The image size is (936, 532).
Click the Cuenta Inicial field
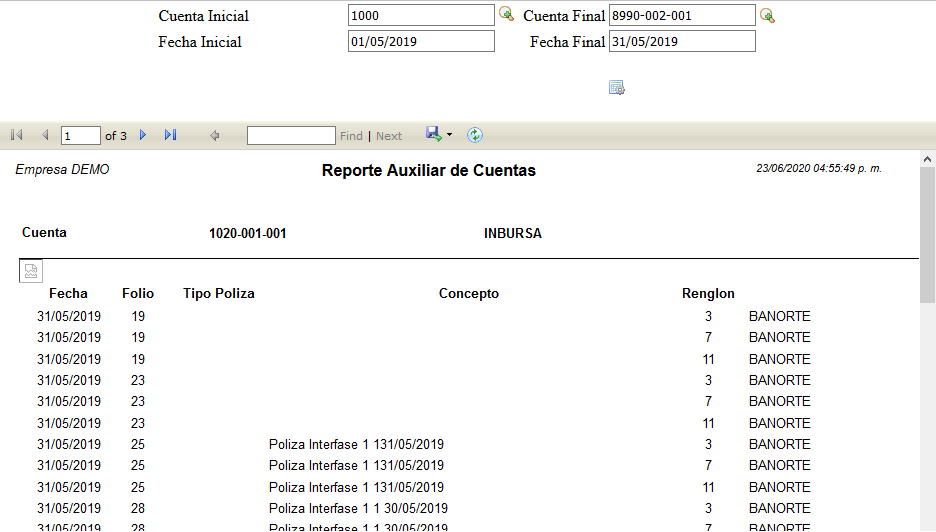(x=421, y=16)
